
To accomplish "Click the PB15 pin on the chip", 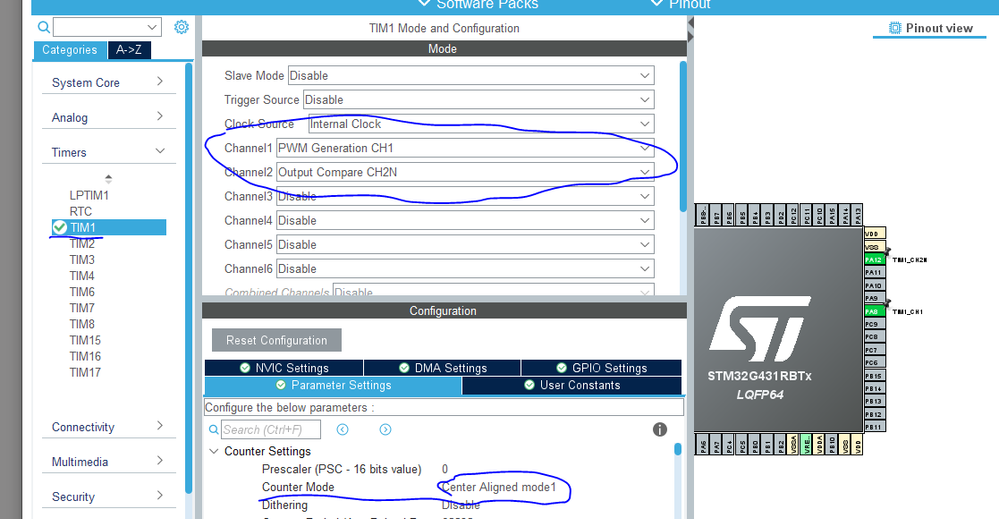I will click(x=874, y=376).
